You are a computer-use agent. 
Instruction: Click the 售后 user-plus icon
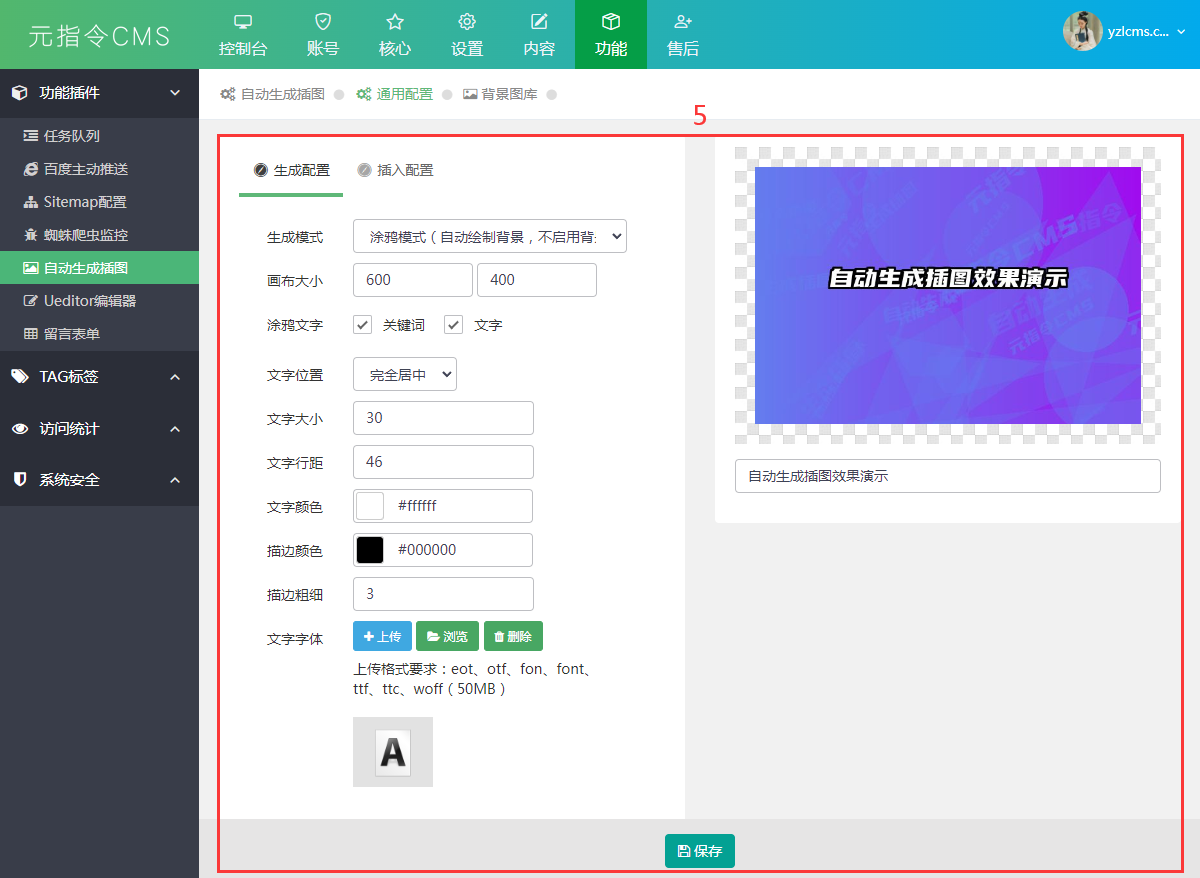683,22
